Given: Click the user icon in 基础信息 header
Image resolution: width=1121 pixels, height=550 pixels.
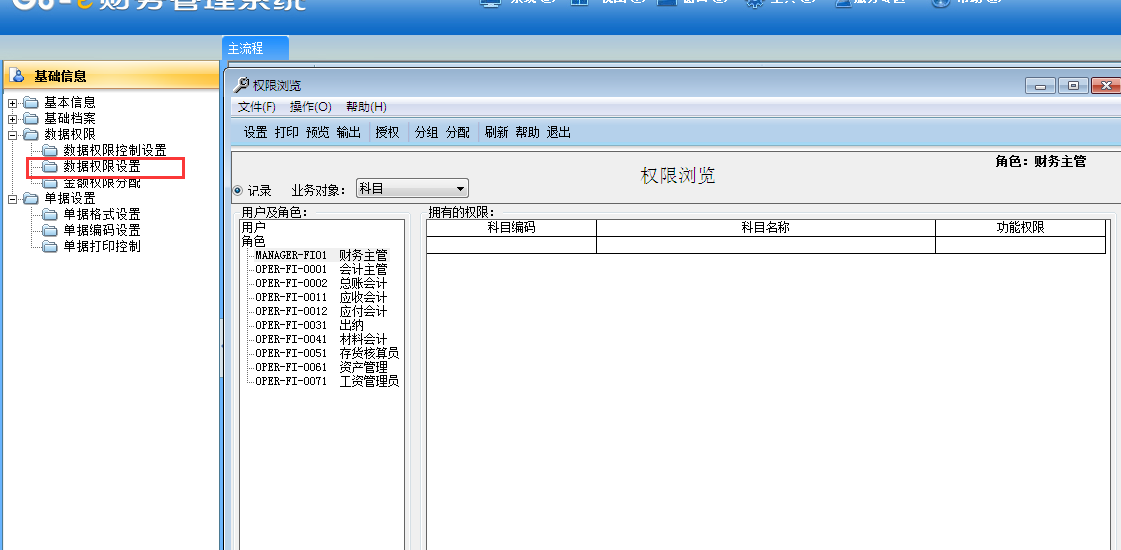Looking at the screenshot, I should 17,75.
